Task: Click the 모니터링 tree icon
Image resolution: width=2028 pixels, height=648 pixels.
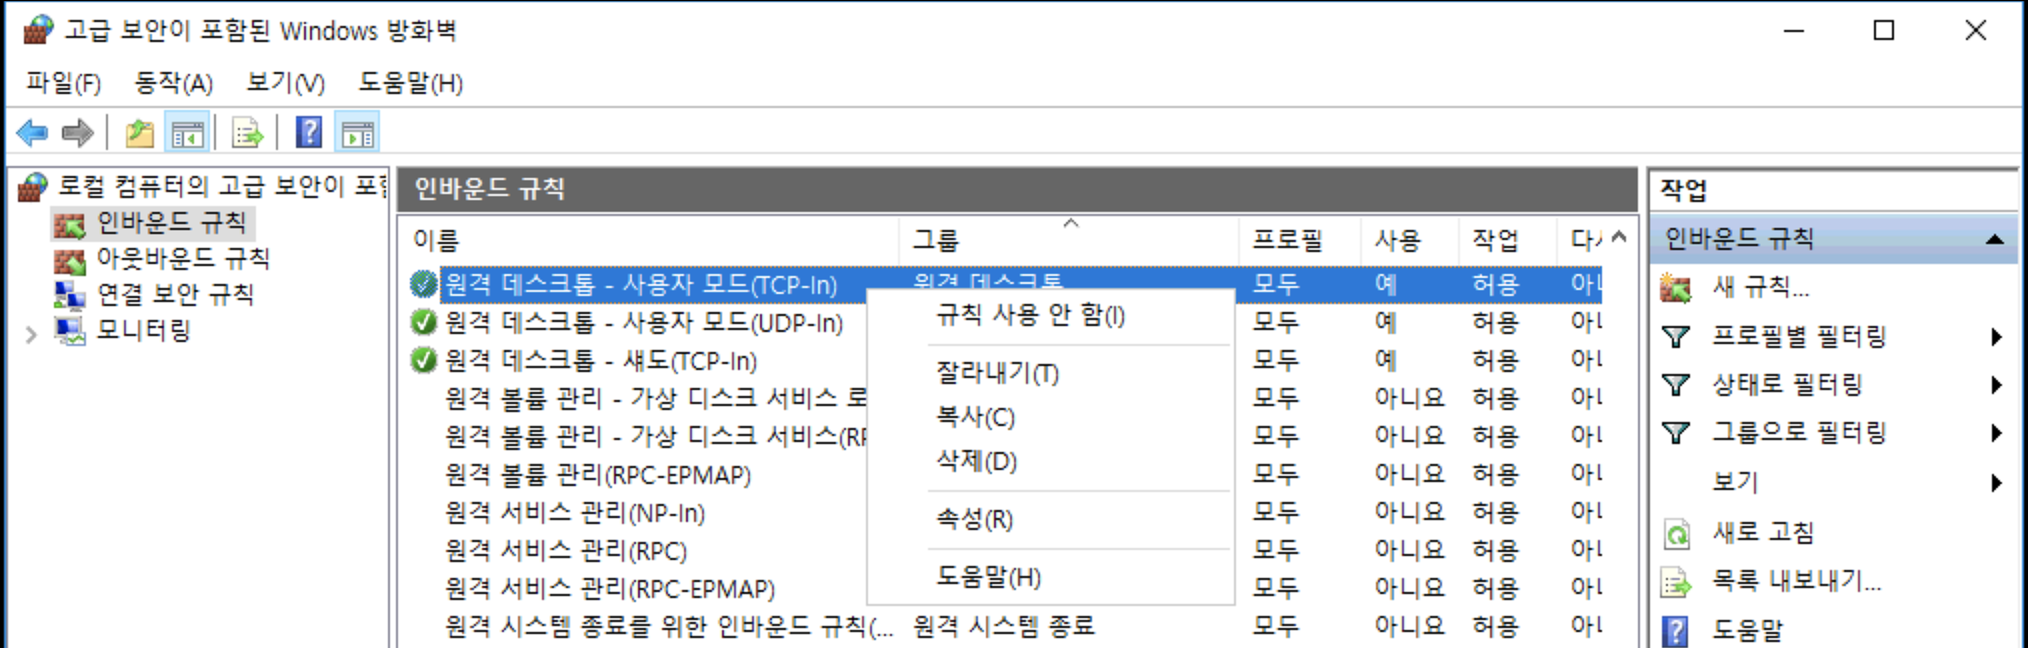Action: (70, 330)
